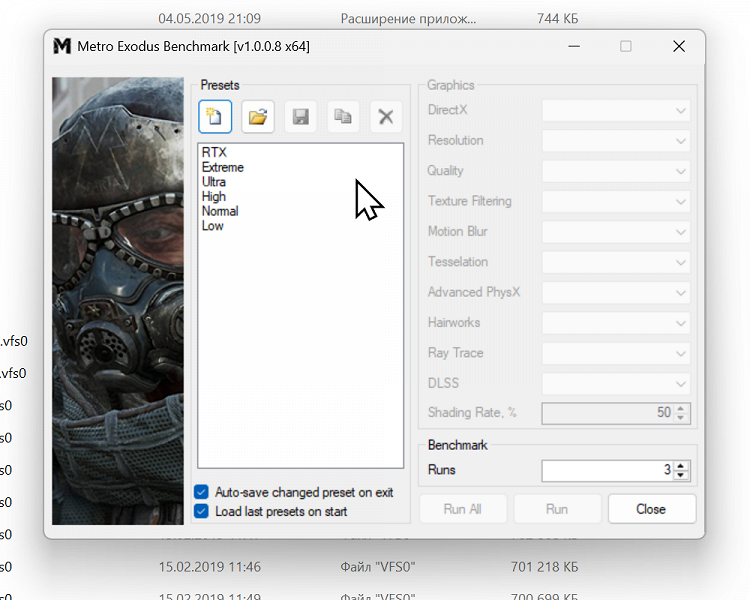Select the RTX preset
The height and width of the screenshot is (600, 750).
[214, 153]
